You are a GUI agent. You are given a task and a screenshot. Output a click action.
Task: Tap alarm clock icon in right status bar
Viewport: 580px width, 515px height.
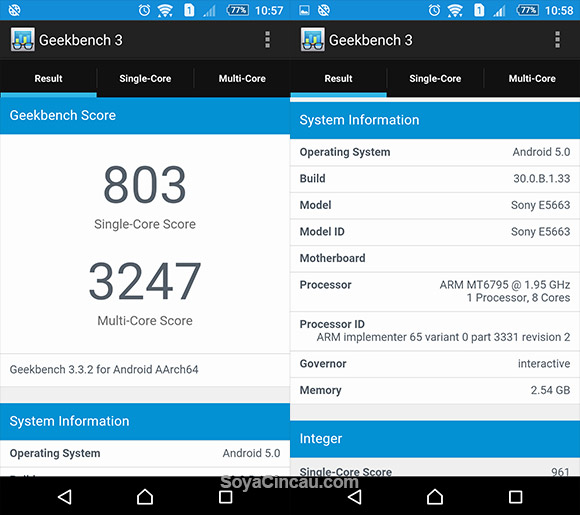point(434,10)
